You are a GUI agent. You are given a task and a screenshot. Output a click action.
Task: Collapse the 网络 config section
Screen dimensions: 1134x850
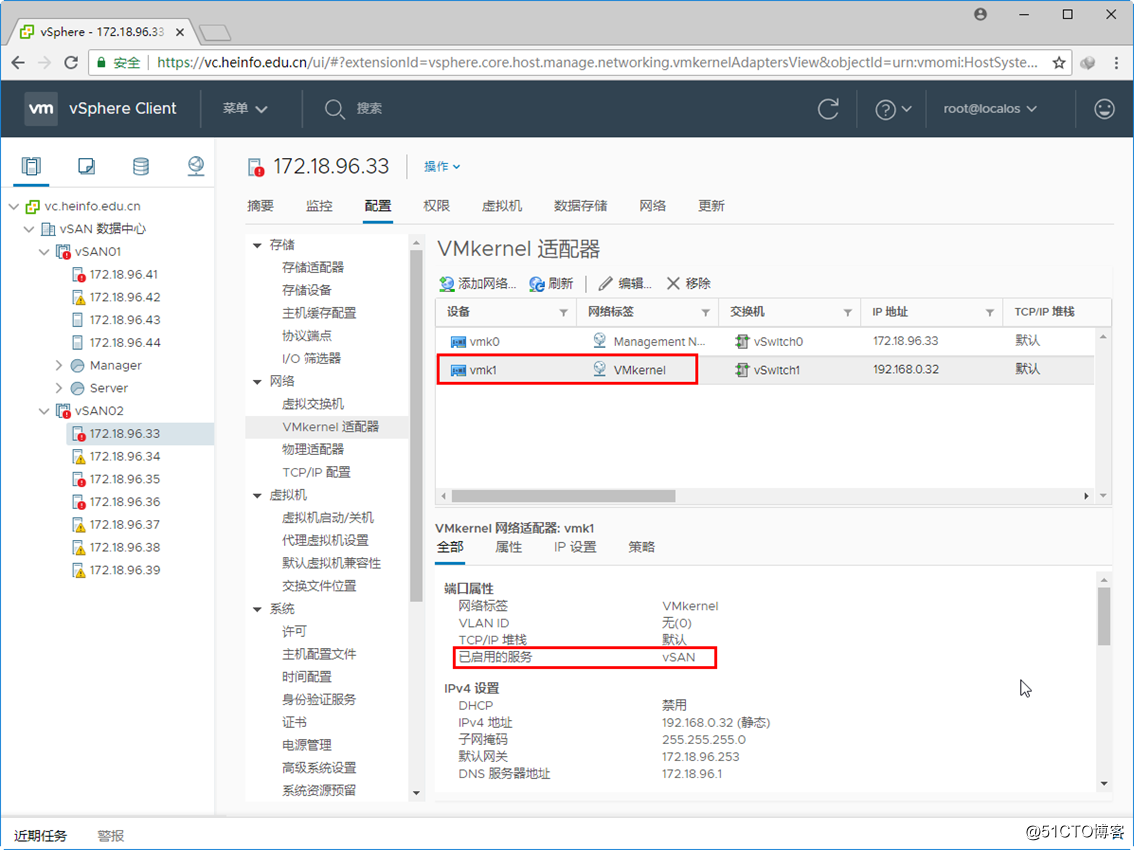pos(257,382)
